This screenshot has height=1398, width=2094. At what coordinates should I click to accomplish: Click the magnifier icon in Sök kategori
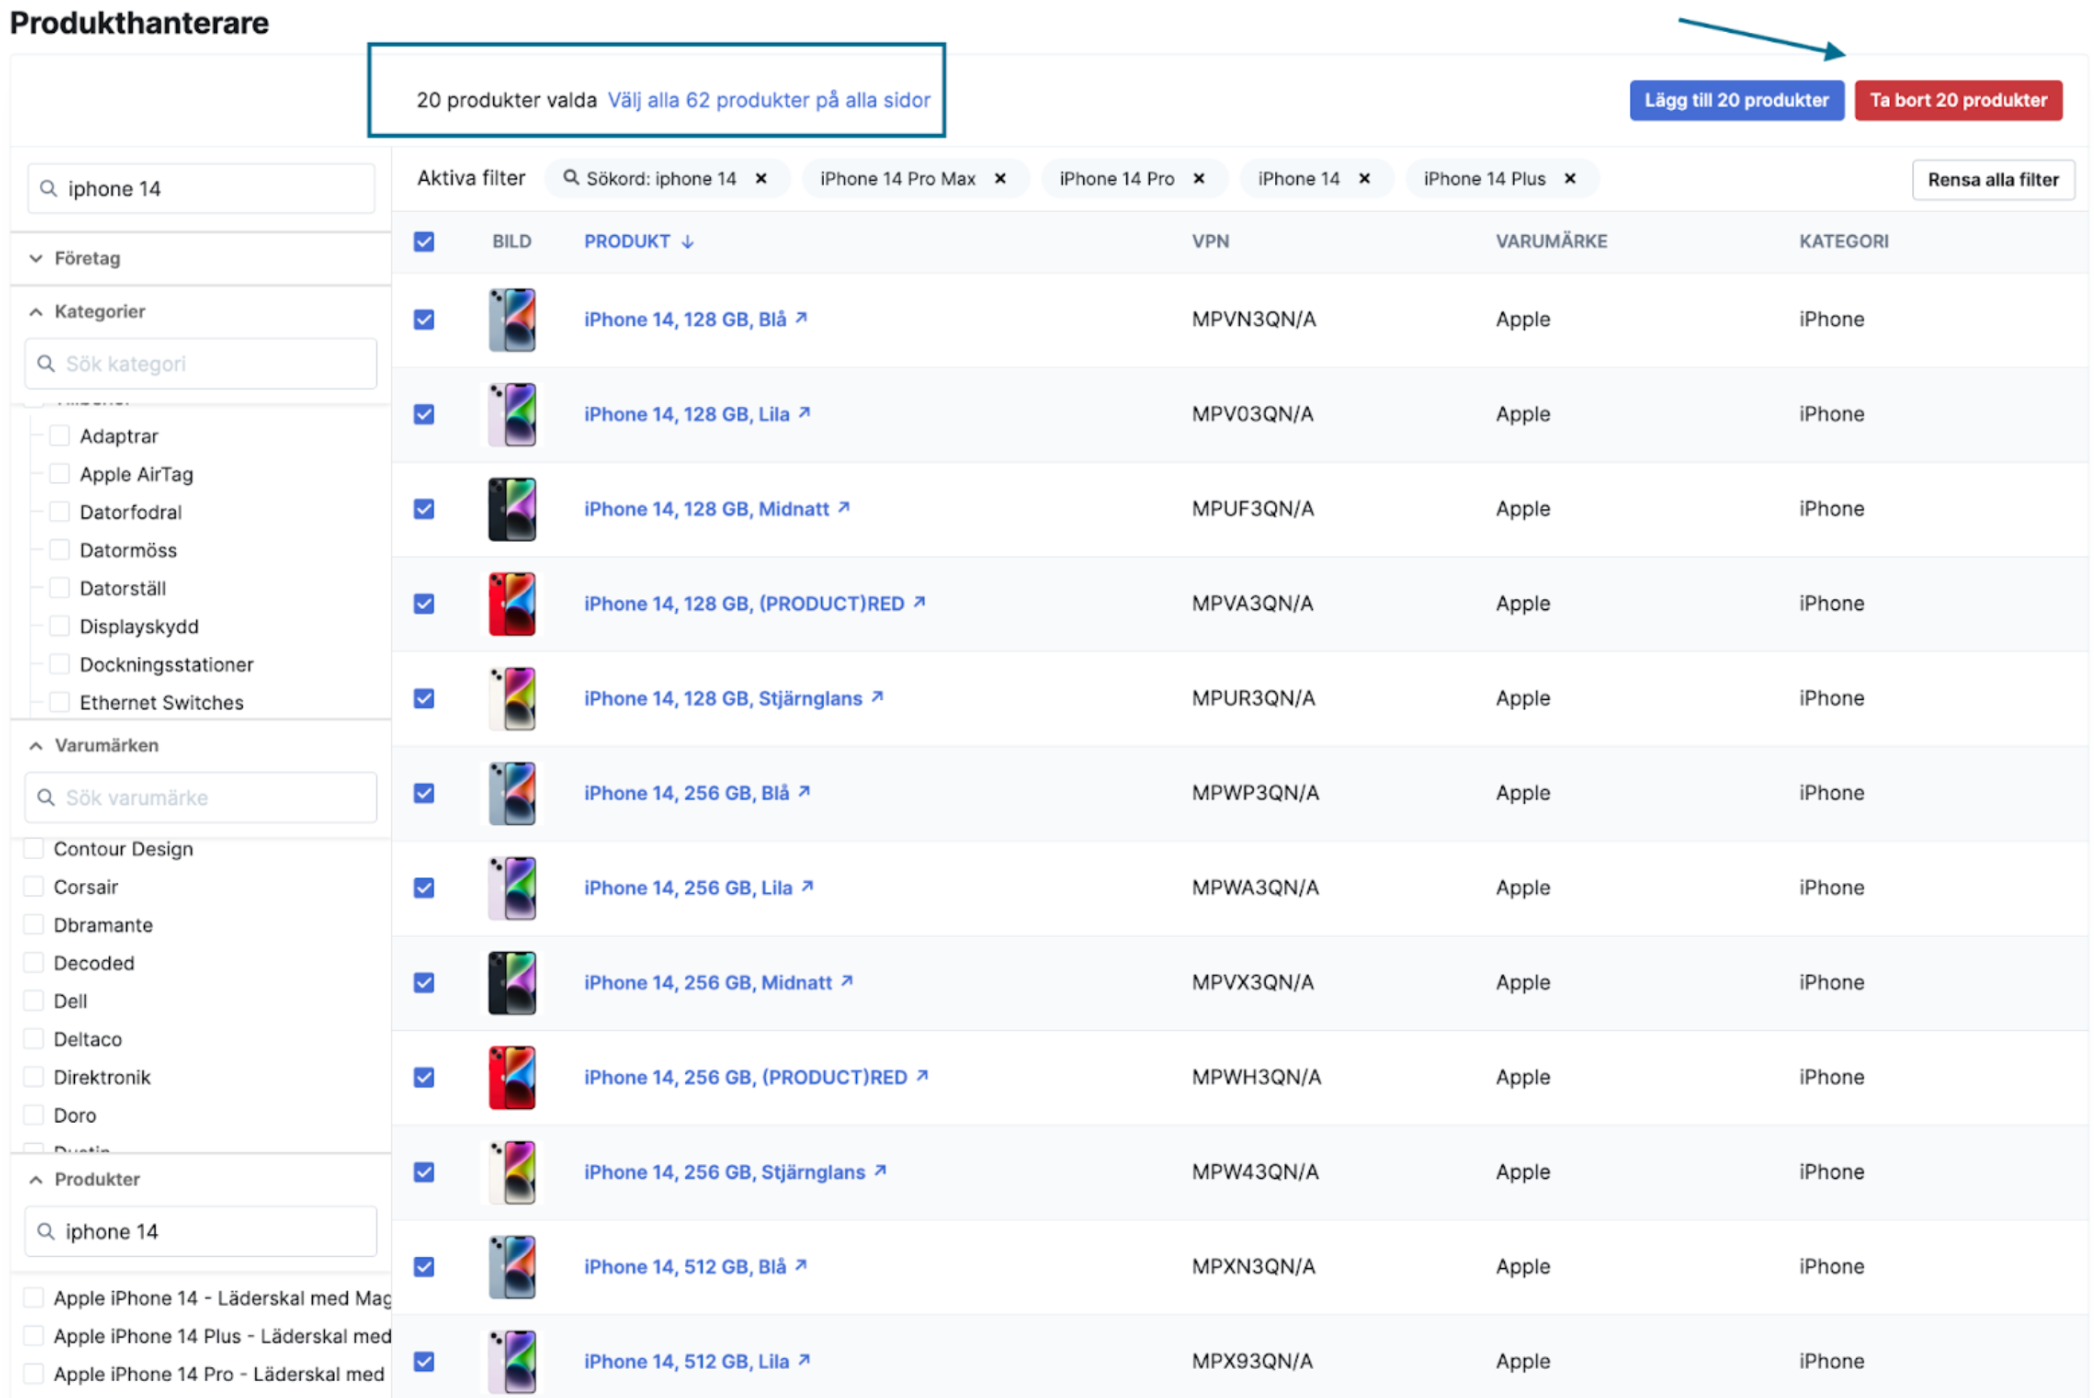click(46, 364)
